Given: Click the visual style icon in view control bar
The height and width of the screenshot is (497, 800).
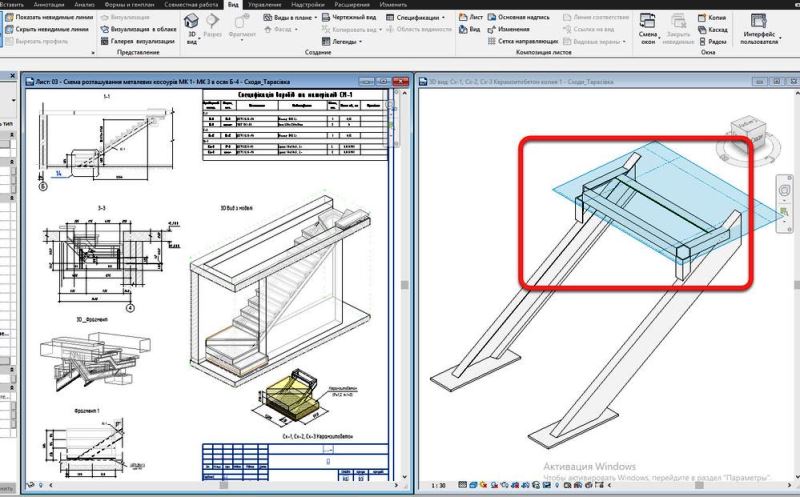Looking at the screenshot, I should tap(472, 485).
